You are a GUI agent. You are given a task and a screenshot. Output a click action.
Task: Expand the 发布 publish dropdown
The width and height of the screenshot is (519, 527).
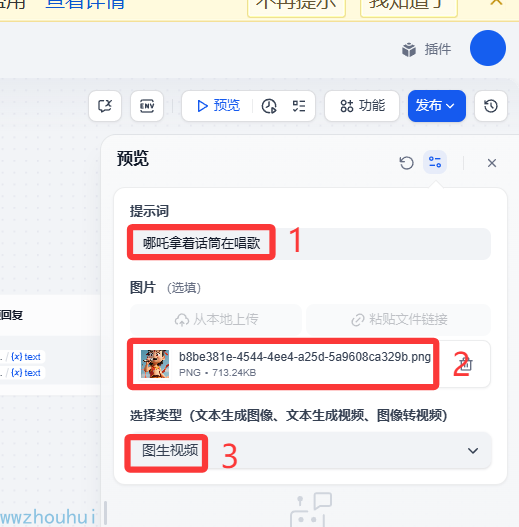click(x=437, y=106)
